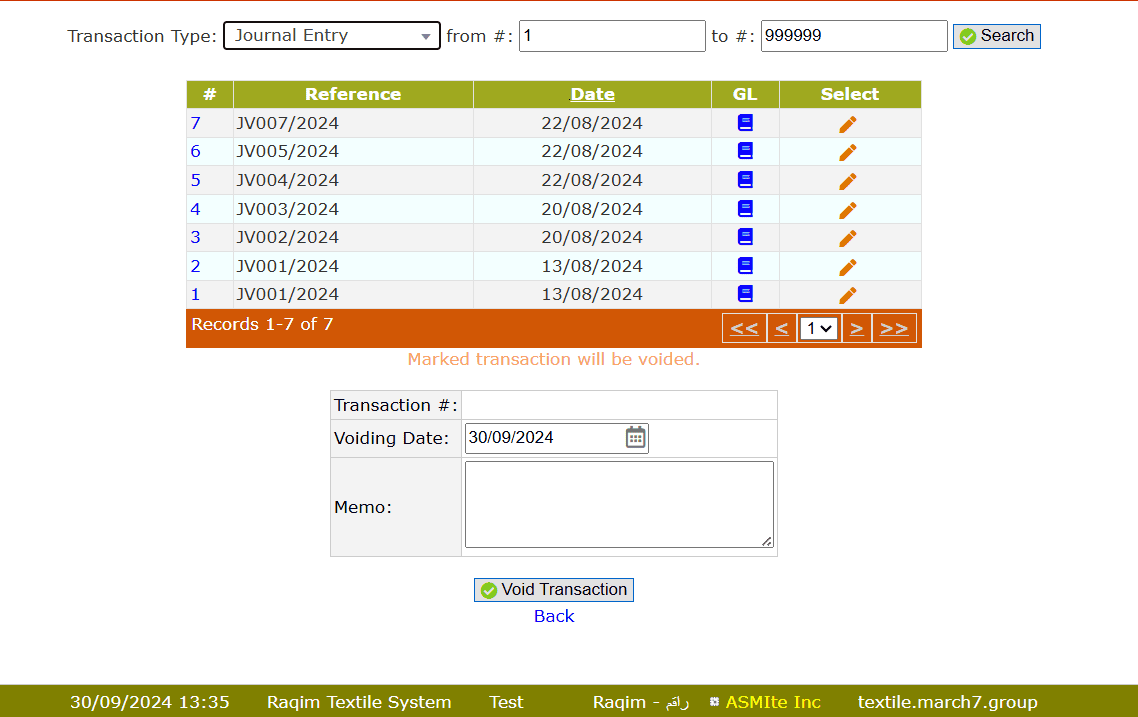Expand the Transaction Type dropdown

[331, 36]
